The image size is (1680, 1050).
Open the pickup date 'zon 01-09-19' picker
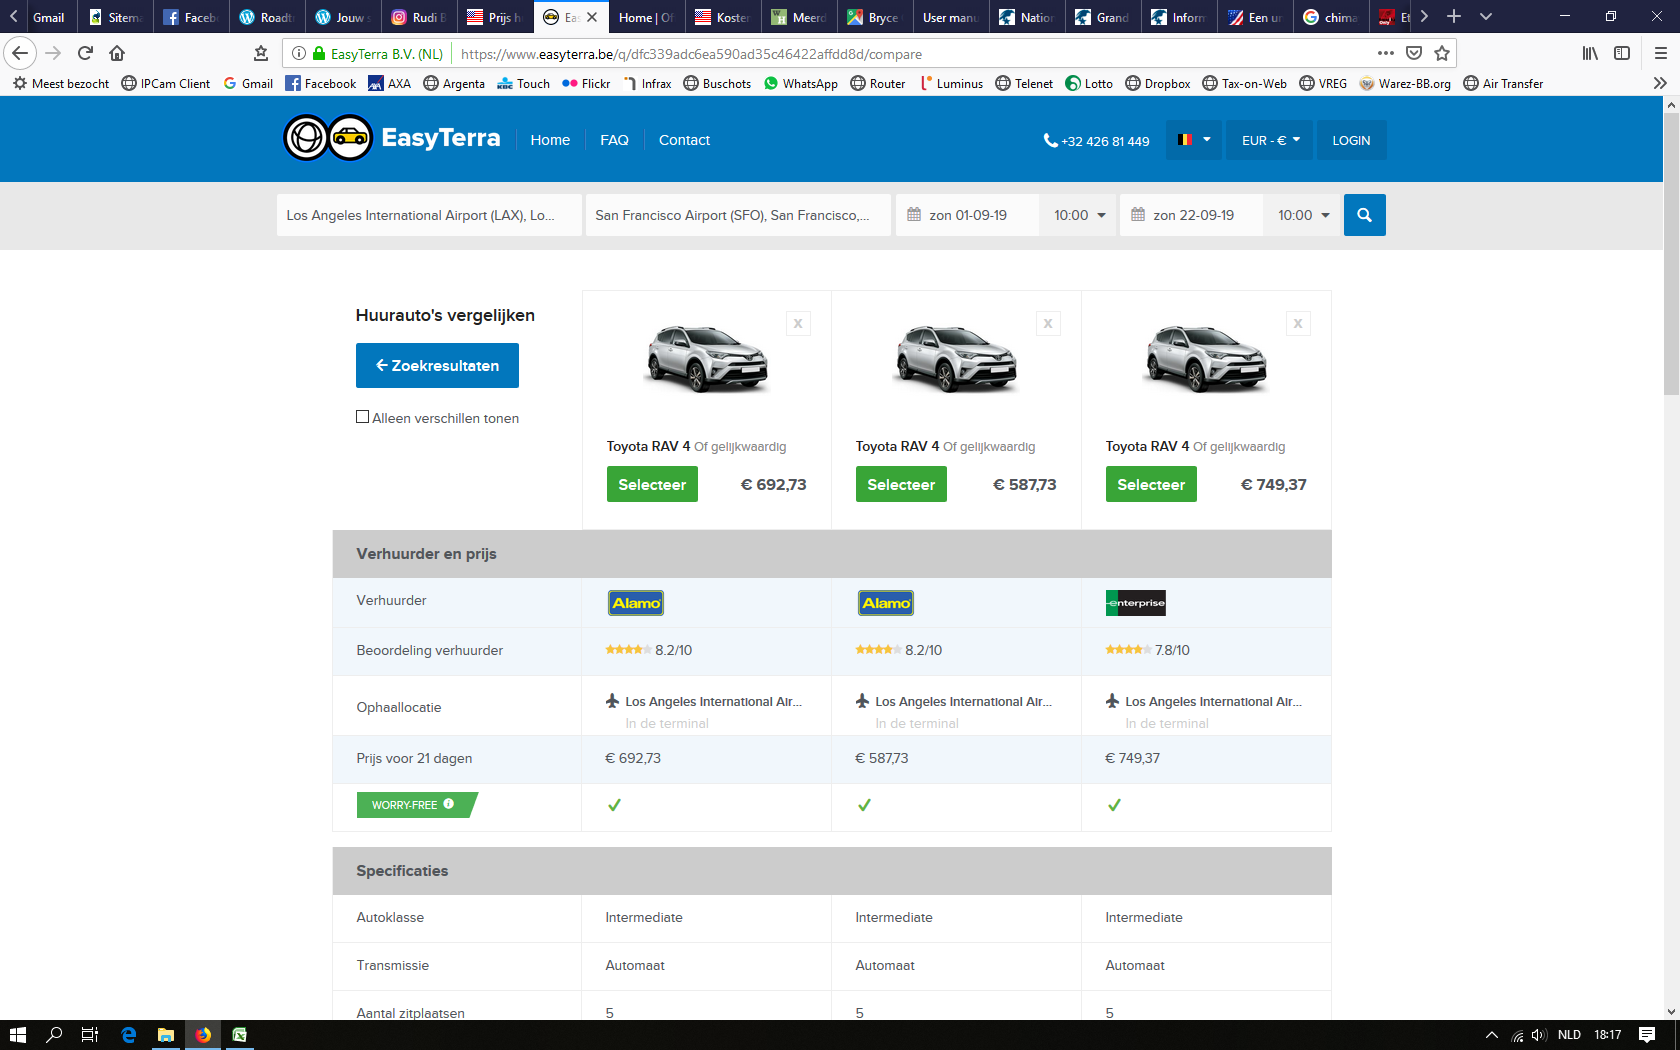click(967, 215)
